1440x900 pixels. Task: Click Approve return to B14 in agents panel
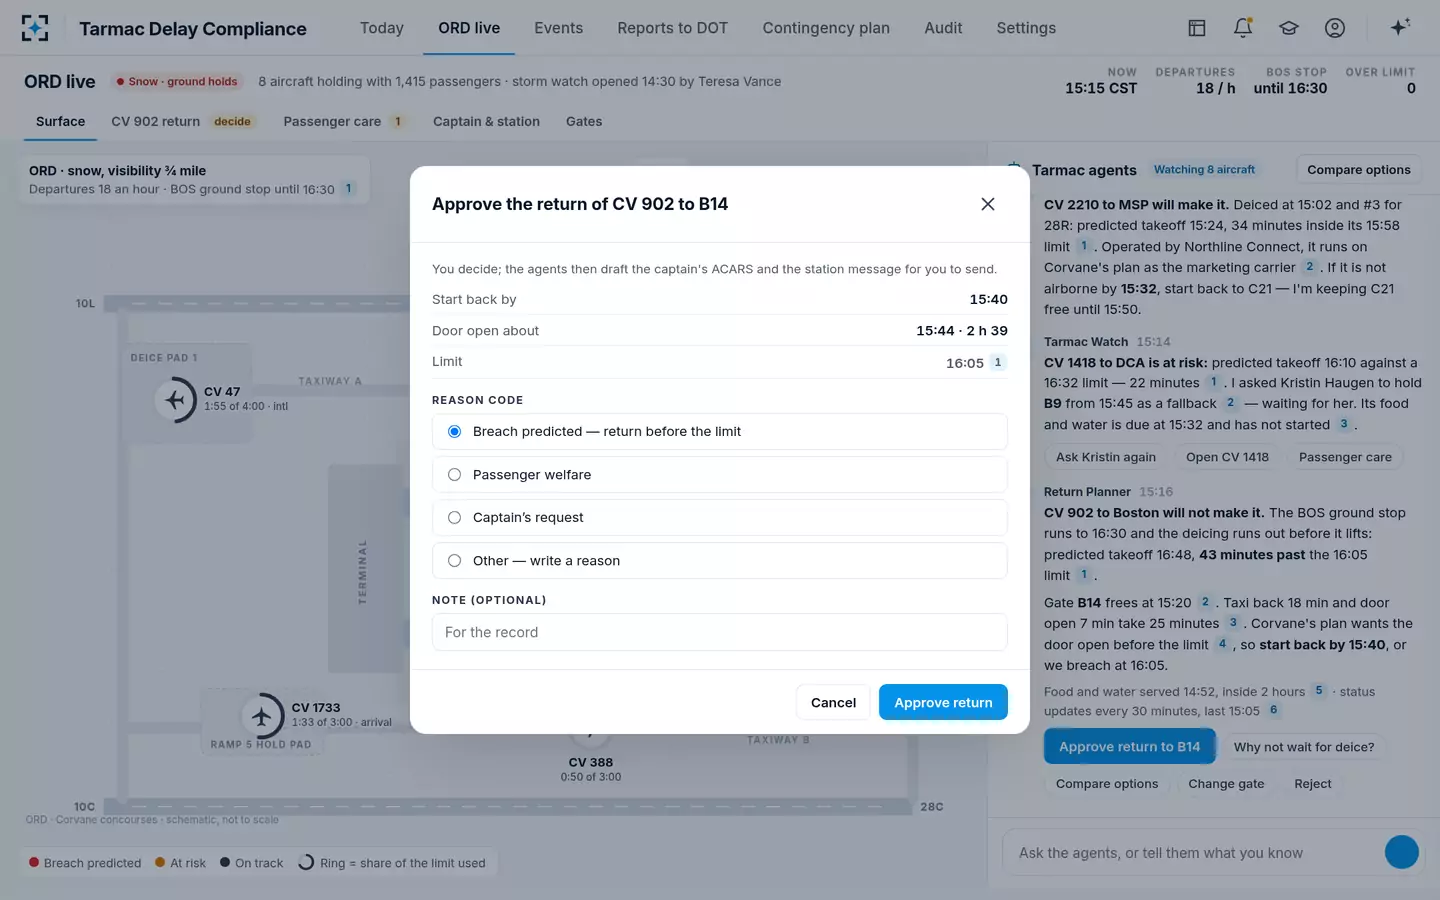[x=1129, y=747]
